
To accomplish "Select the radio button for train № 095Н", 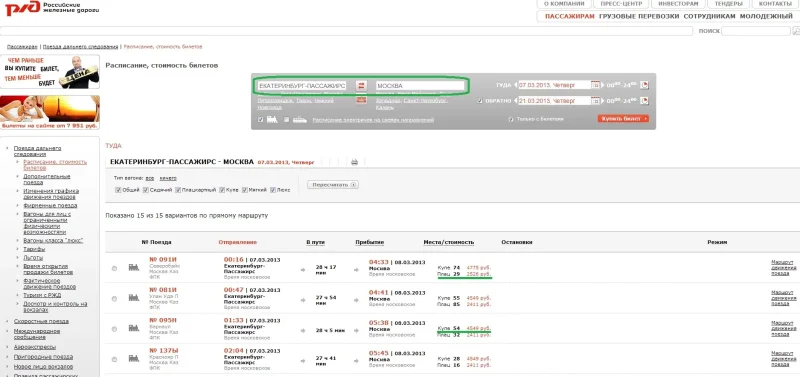I will [x=114, y=329].
